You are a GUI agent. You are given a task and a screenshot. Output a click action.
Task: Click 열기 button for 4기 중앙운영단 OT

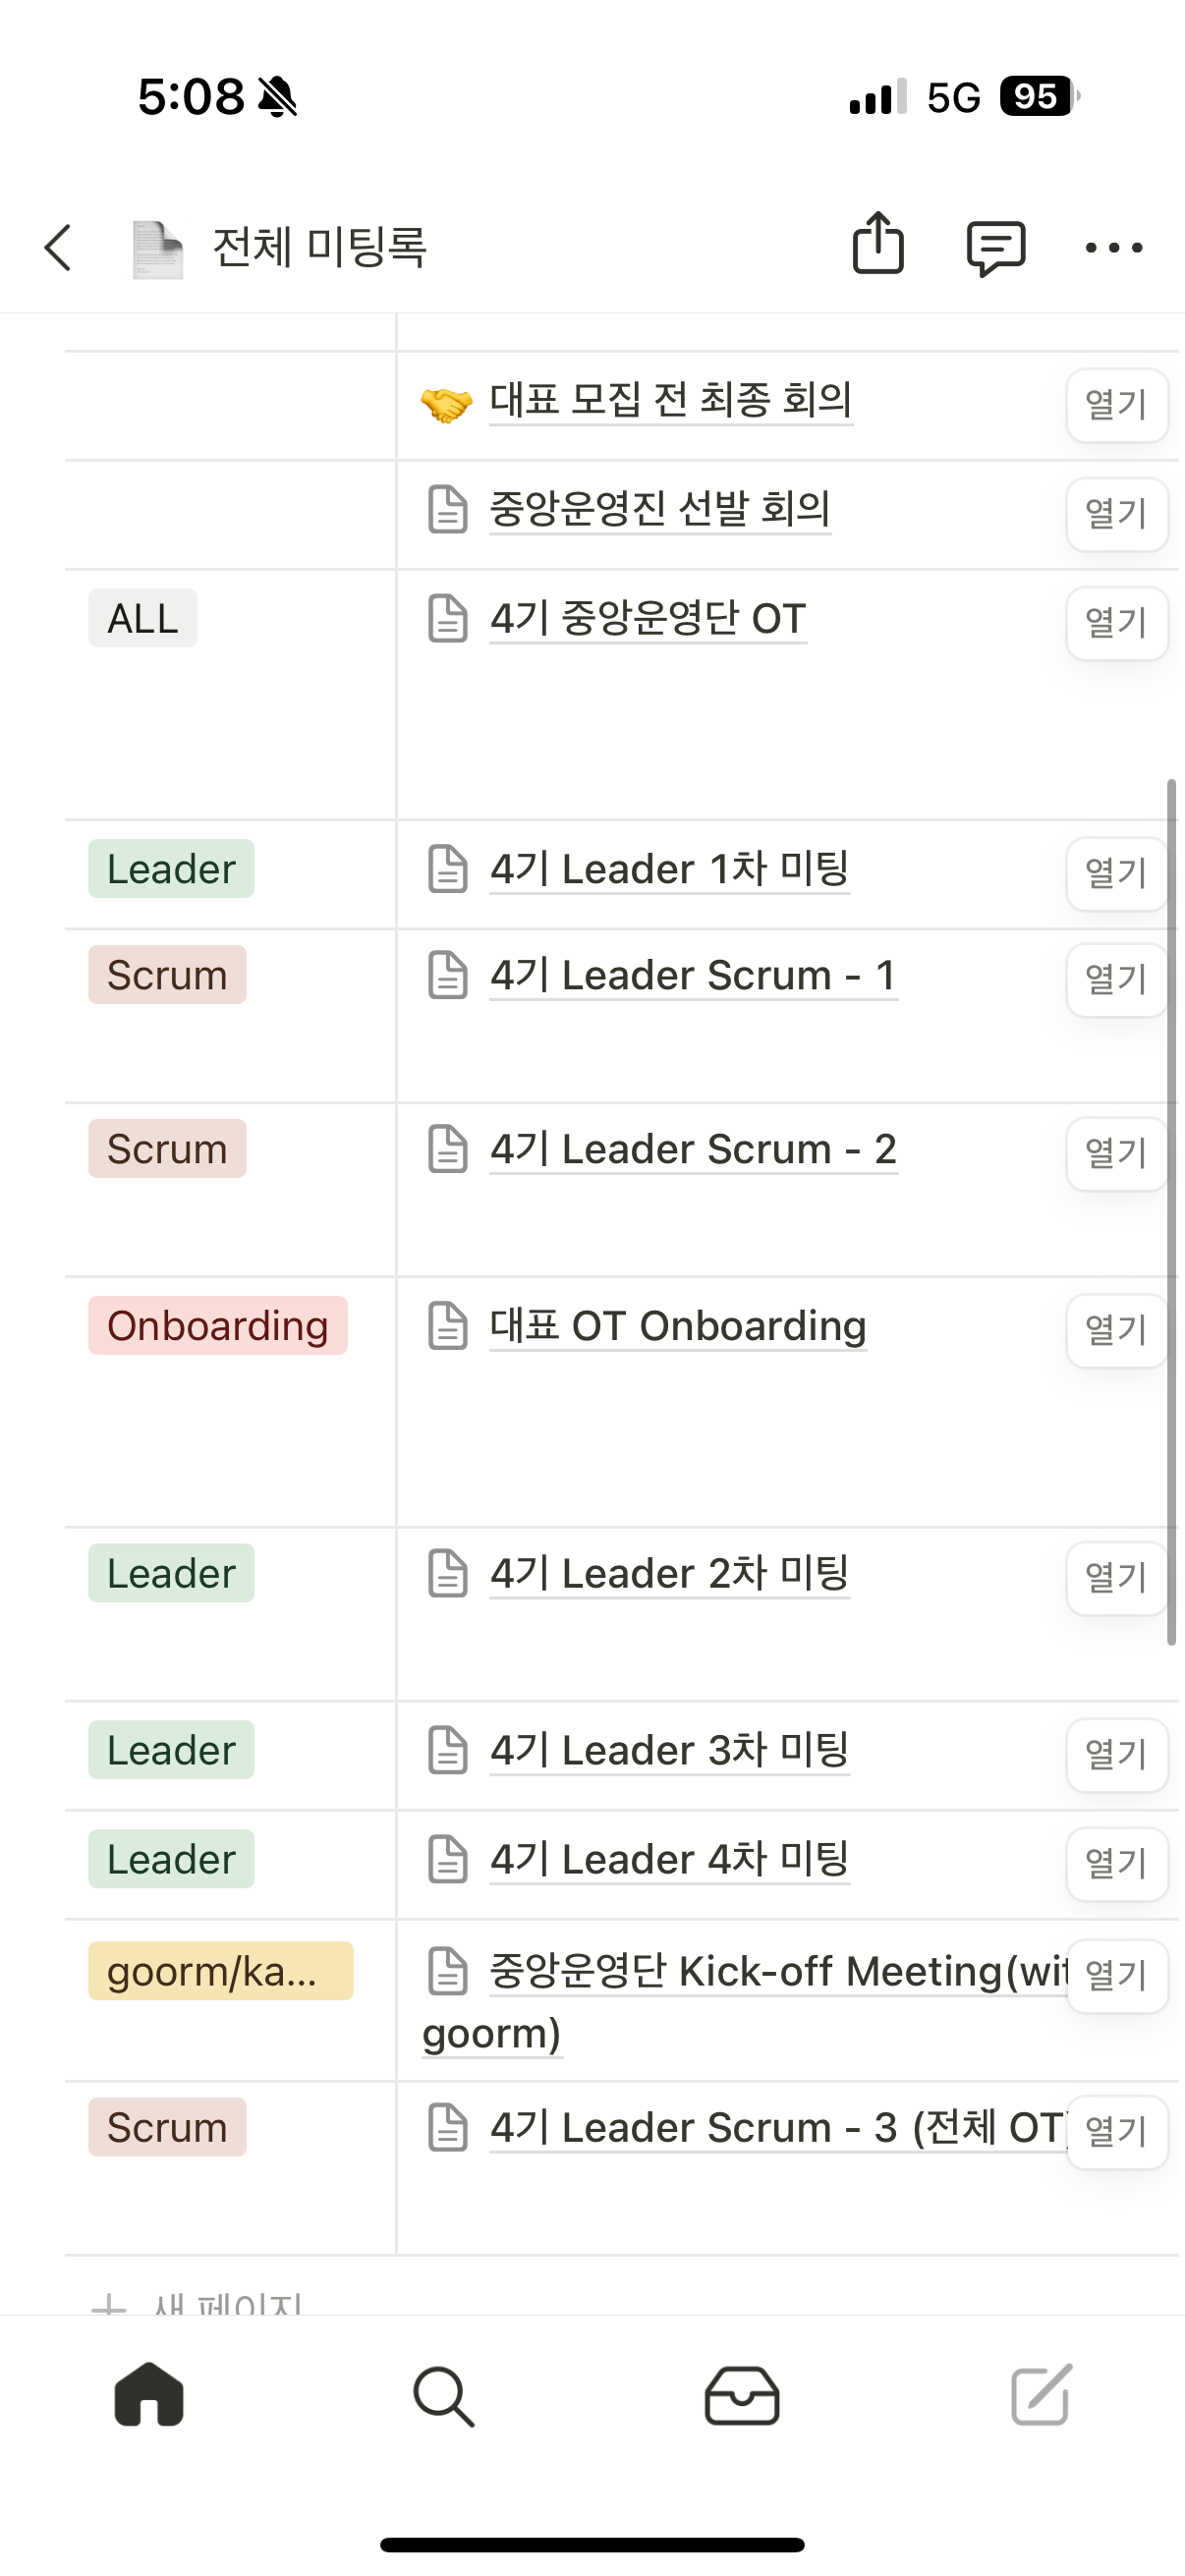[1116, 623]
